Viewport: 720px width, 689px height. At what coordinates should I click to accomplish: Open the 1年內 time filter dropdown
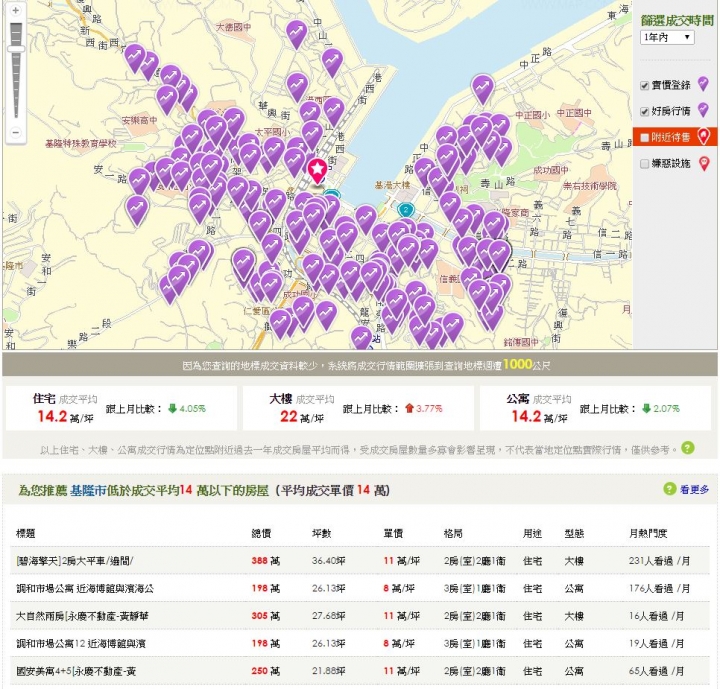[667, 37]
